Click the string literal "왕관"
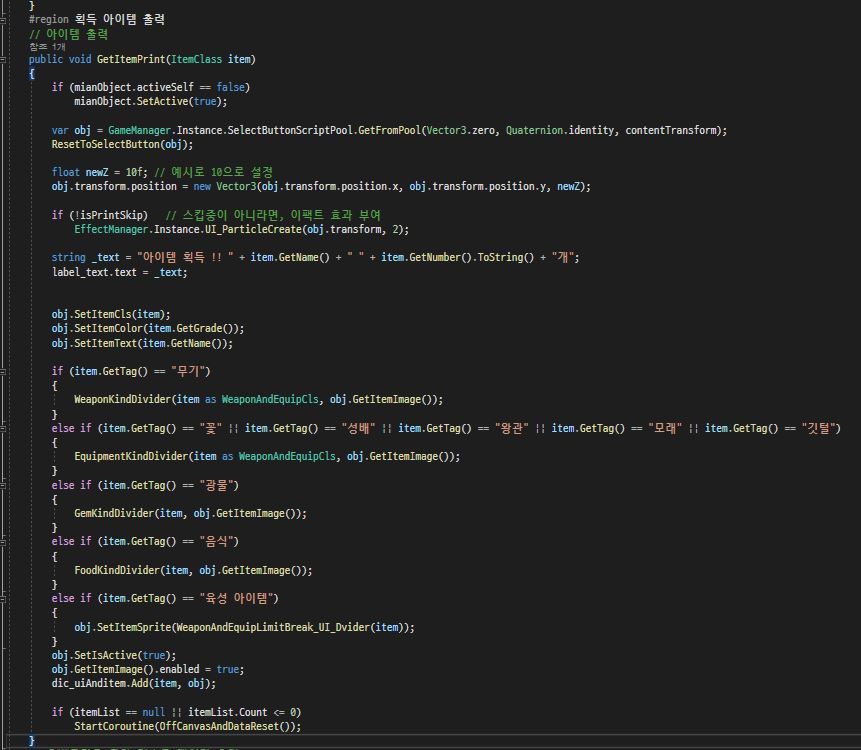This screenshot has width=861, height=750. pos(512,428)
